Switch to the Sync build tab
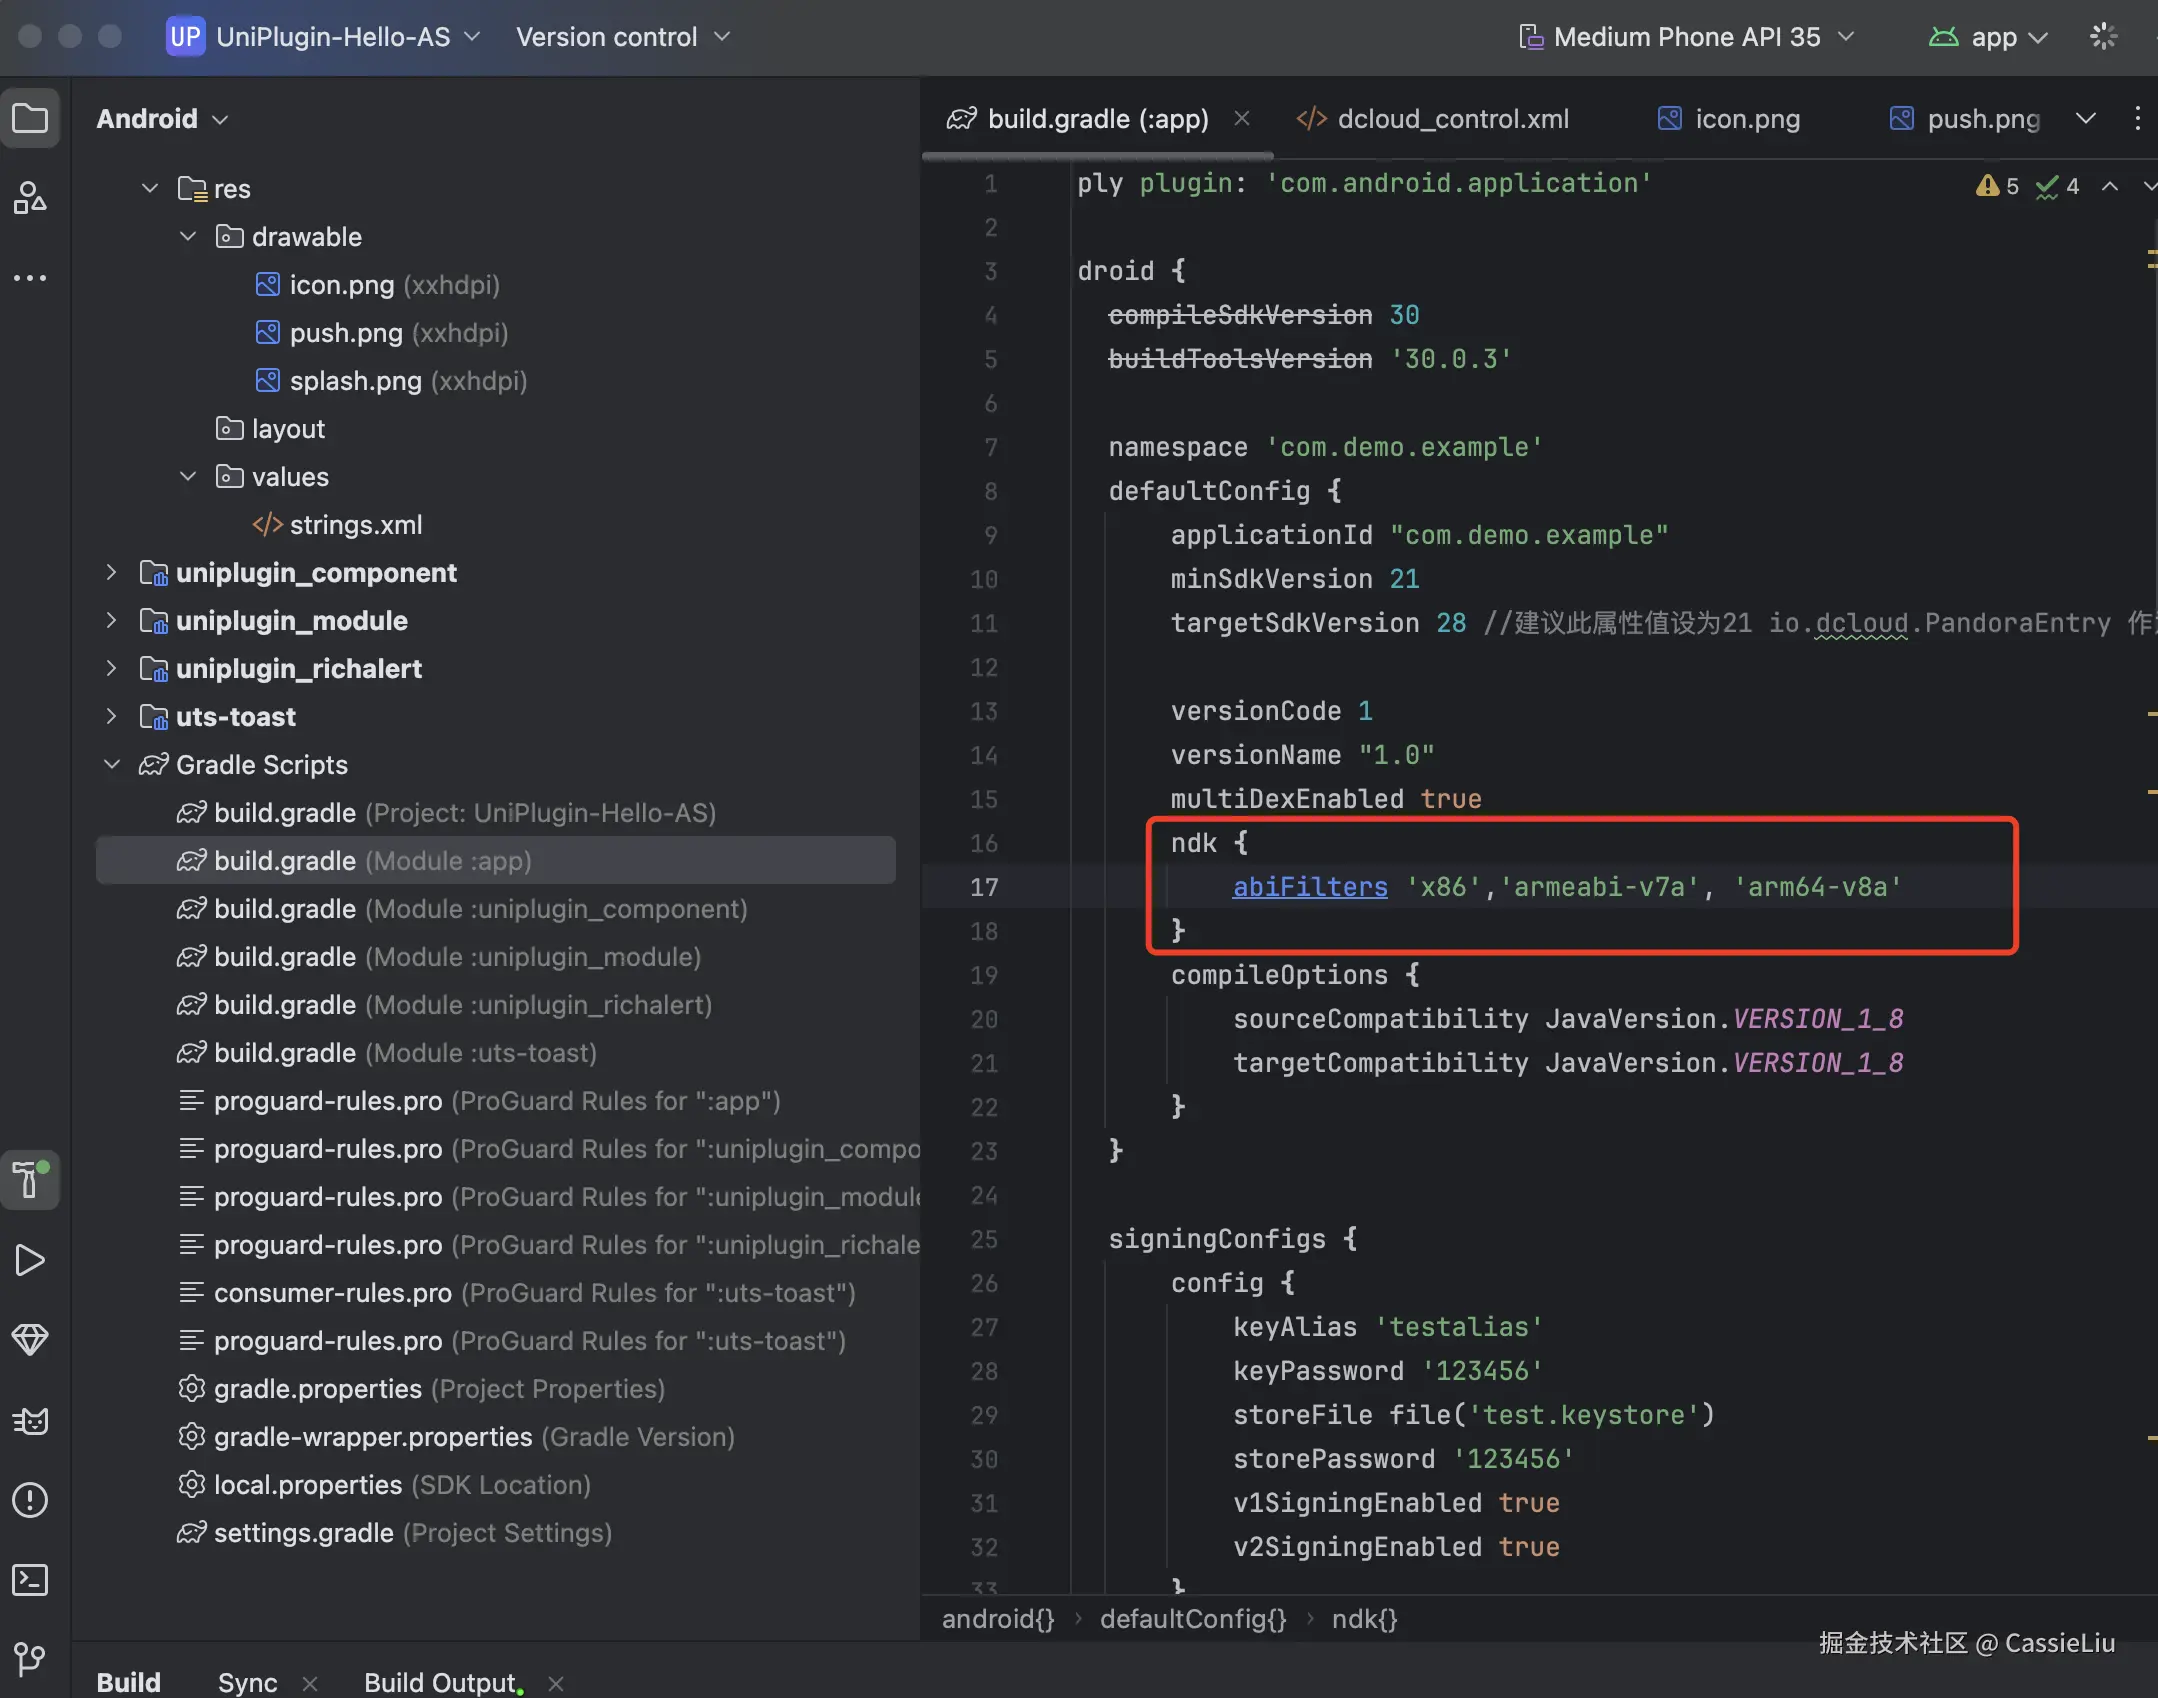This screenshot has height=1698, width=2158. (247, 1682)
